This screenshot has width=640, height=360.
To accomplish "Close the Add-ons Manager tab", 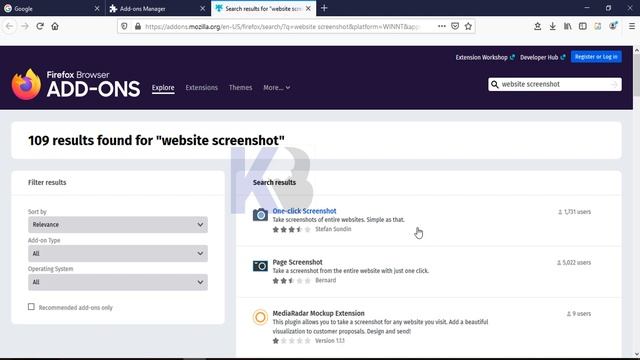I will 202,8.
